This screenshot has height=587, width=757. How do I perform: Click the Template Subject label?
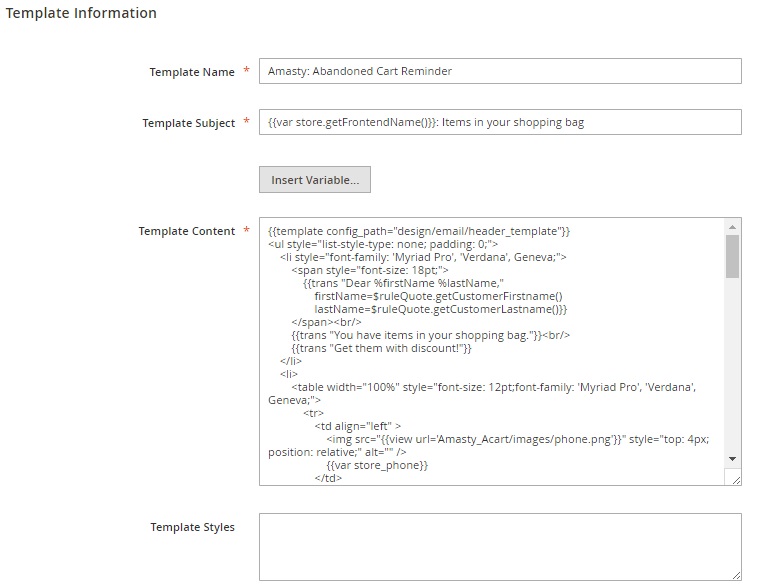[x=188, y=123]
